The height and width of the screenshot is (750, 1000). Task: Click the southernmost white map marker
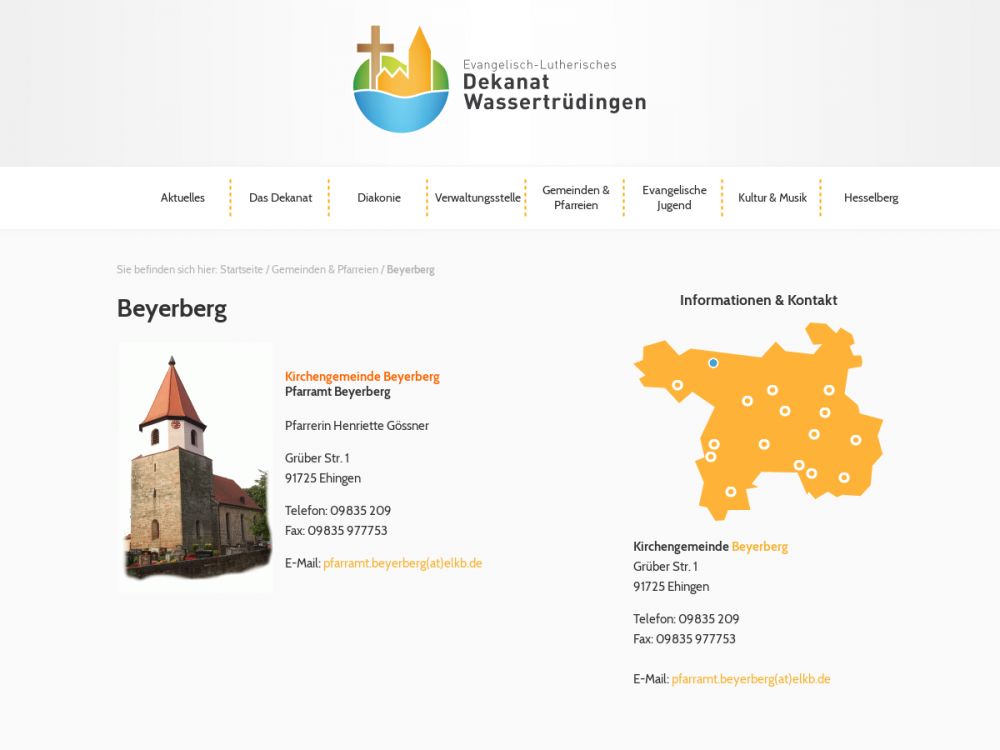coord(731,491)
